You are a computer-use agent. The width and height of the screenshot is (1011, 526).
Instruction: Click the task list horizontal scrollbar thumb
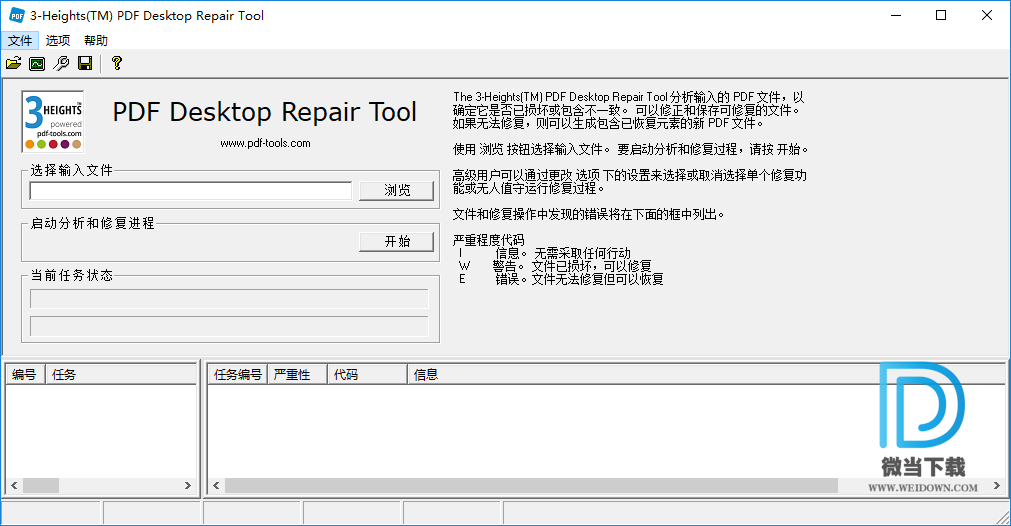[41, 485]
